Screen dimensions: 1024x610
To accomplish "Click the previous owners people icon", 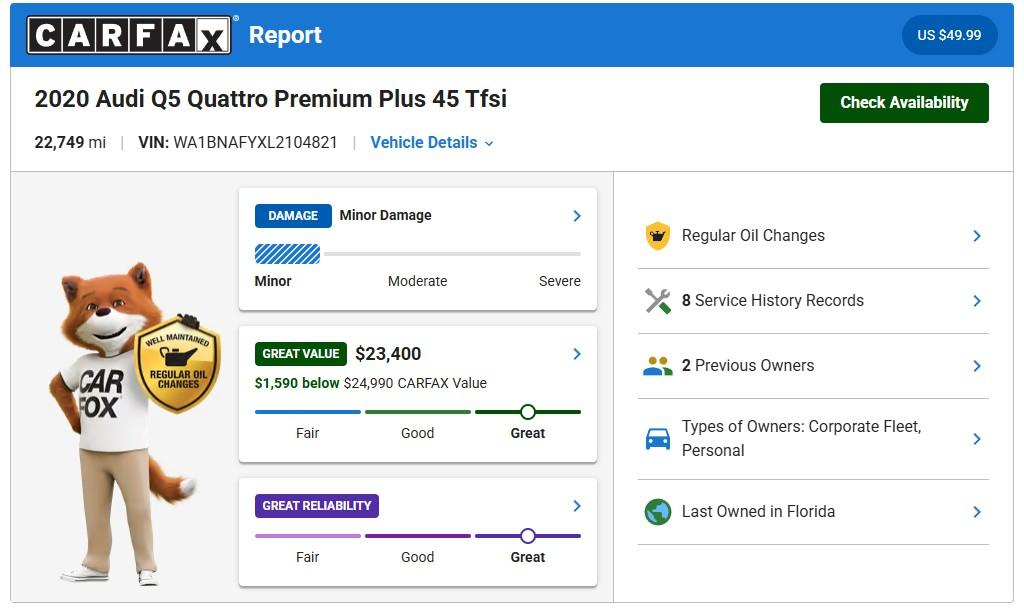I will pyautogui.click(x=658, y=366).
